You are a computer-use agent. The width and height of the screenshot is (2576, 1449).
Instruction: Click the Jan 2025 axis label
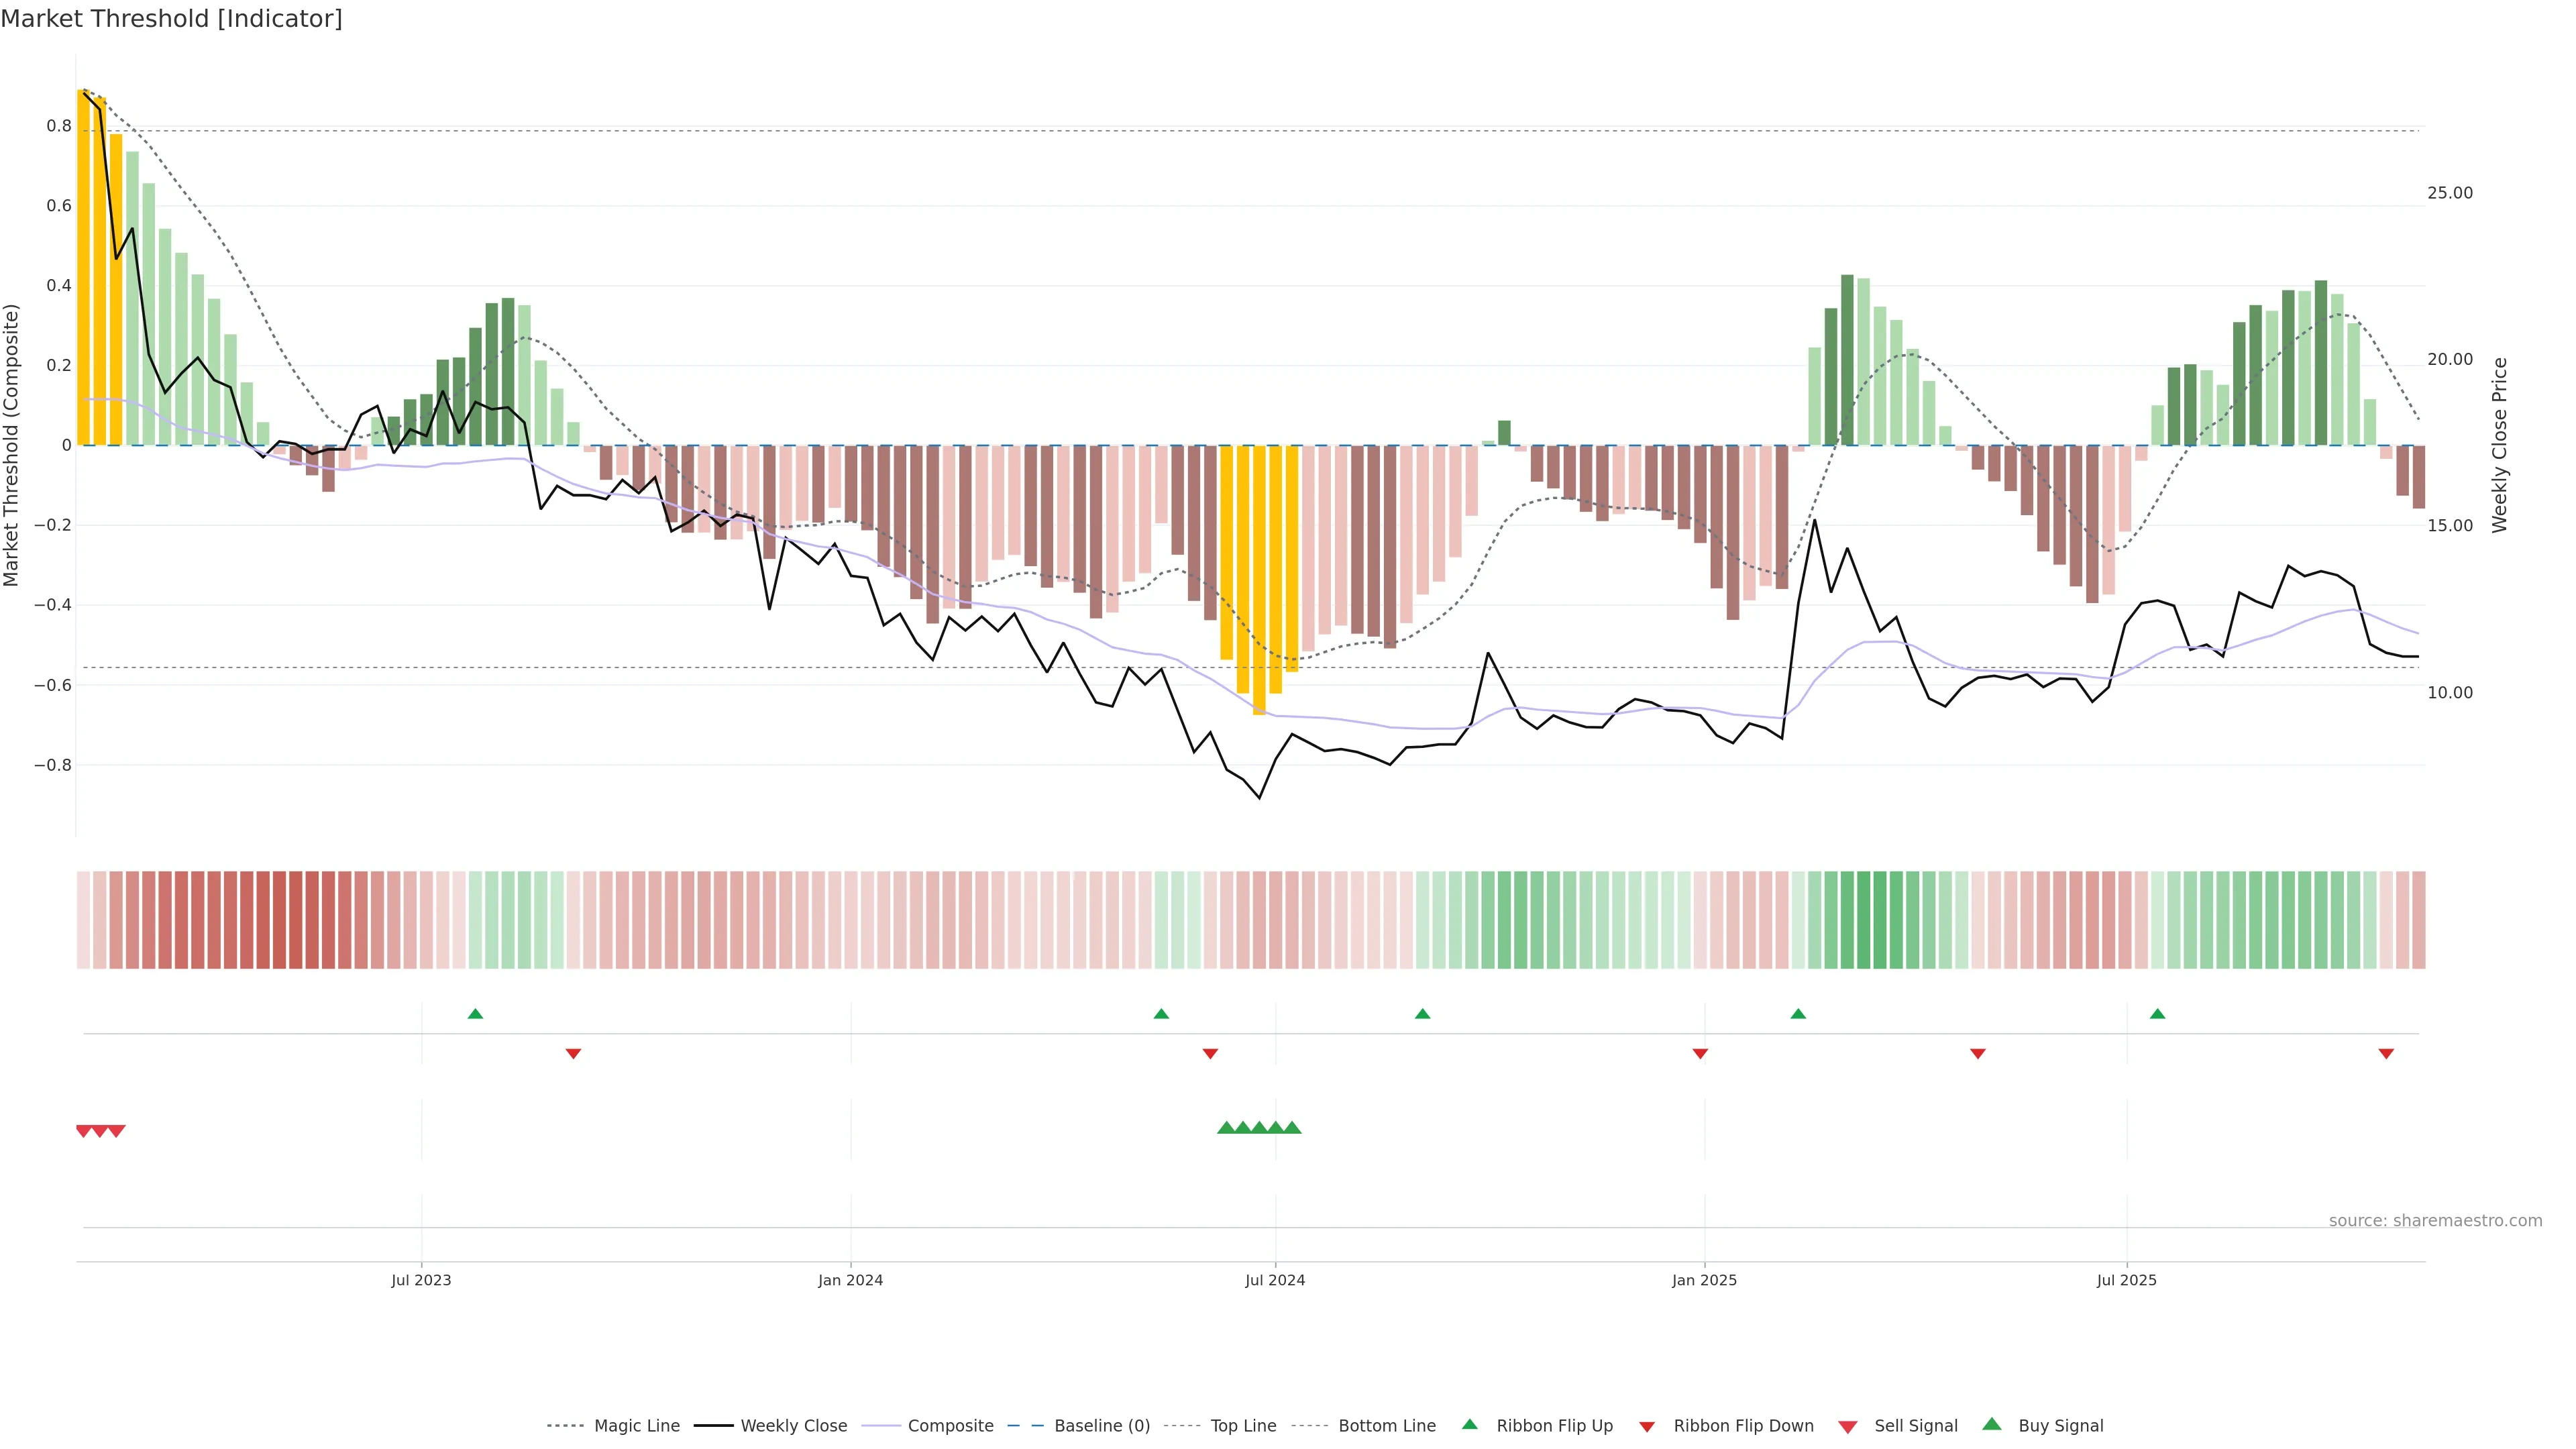click(1704, 1280)
